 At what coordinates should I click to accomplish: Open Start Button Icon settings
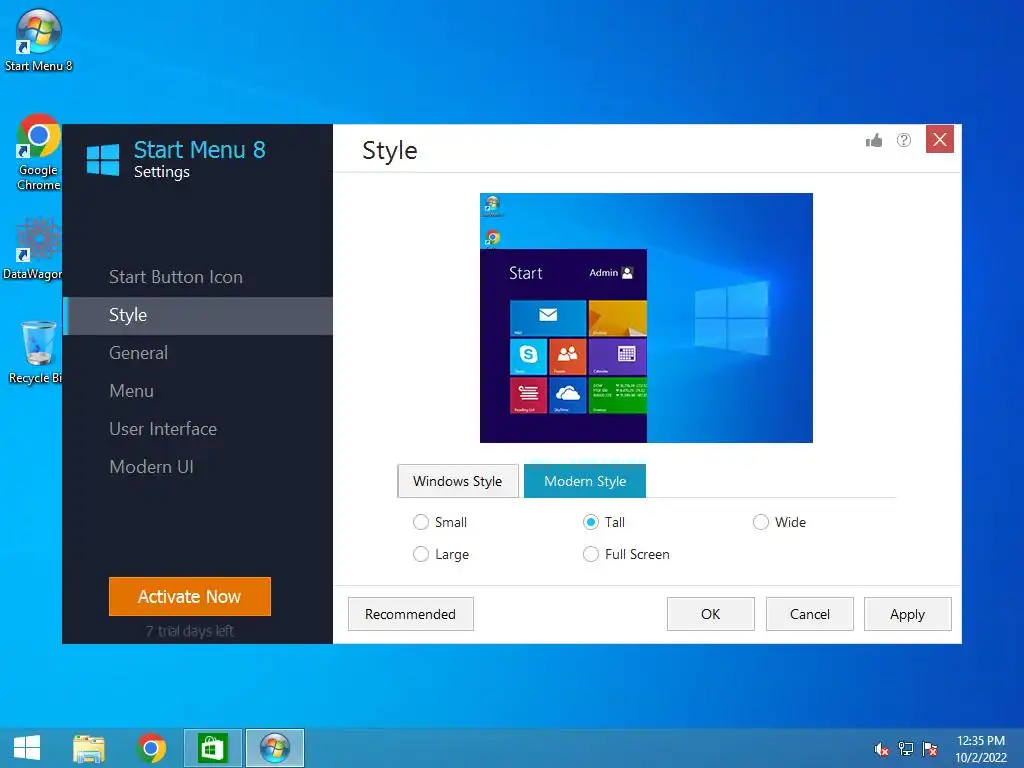pyautogui.click(x=176, y=277)
